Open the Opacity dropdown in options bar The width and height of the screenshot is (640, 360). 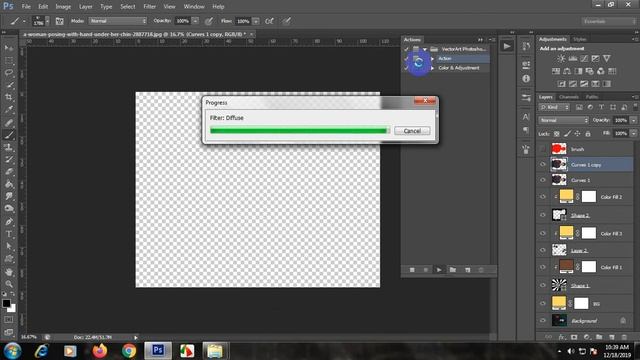(x=196, y=21)
